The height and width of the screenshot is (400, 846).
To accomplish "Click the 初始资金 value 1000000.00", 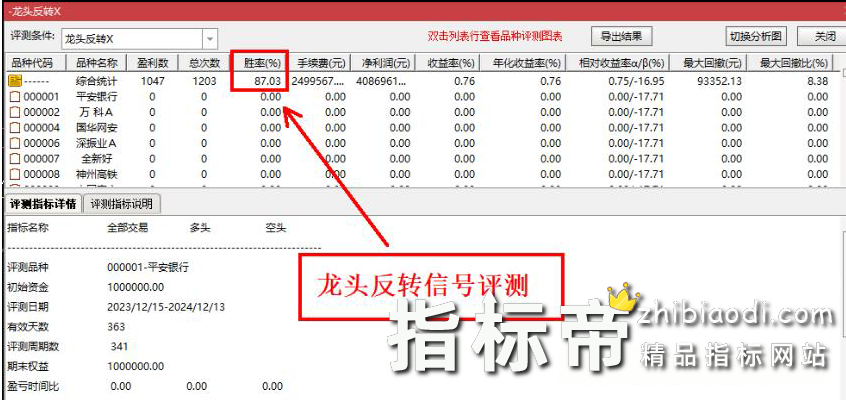I will [136, 287].
